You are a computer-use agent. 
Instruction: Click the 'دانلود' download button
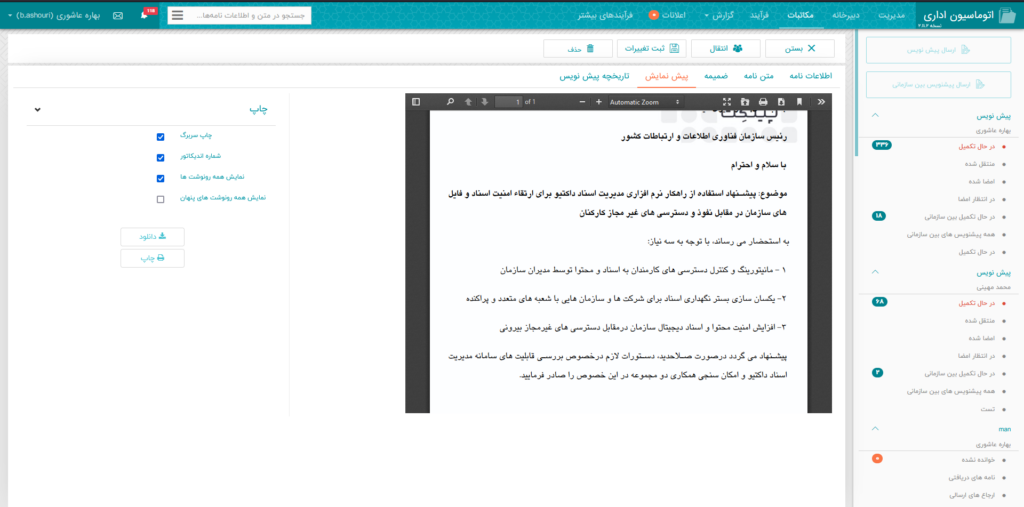[152, 237]
